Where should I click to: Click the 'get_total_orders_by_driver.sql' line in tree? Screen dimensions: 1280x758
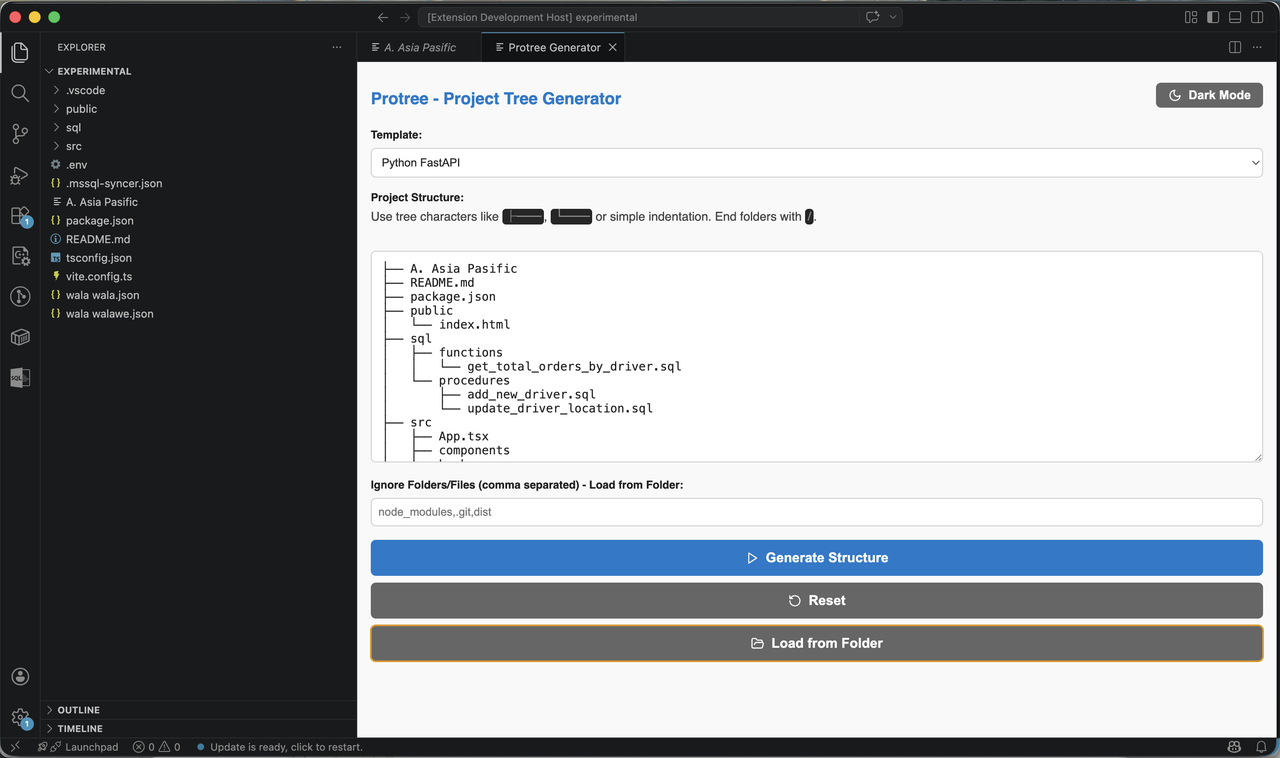tap(574, 367)
